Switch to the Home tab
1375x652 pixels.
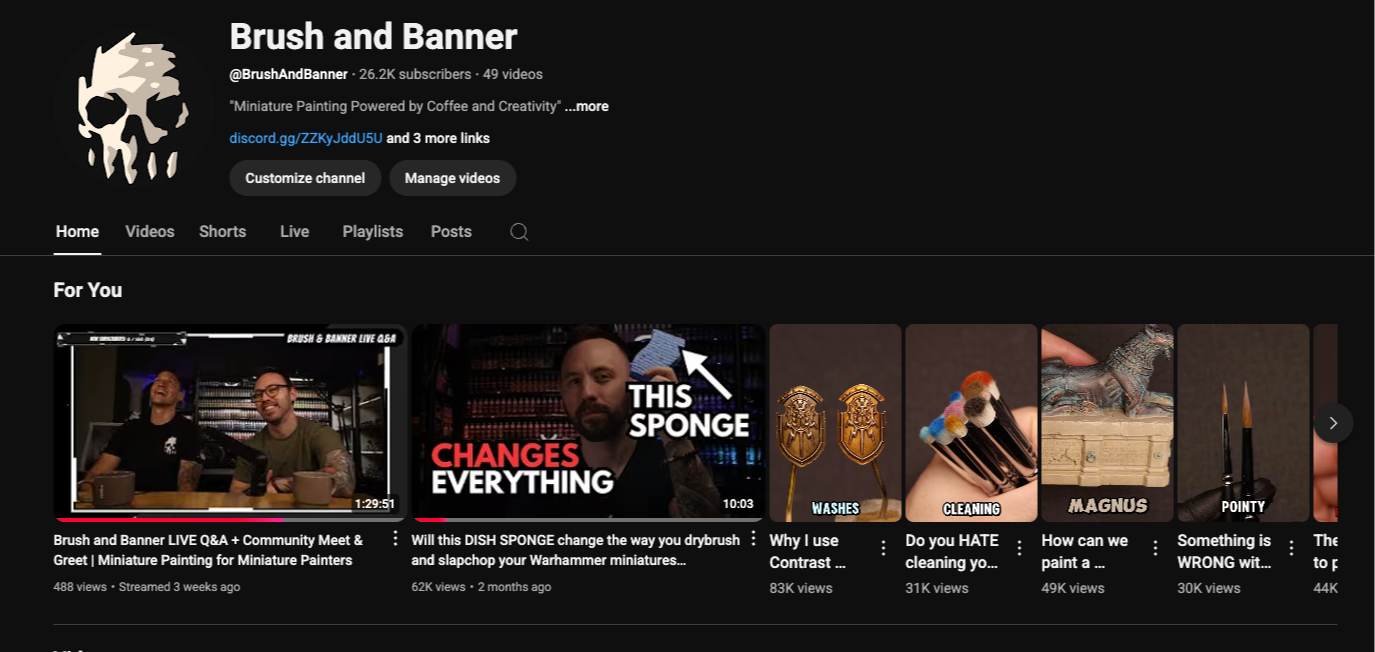click(x=77, y=231)
